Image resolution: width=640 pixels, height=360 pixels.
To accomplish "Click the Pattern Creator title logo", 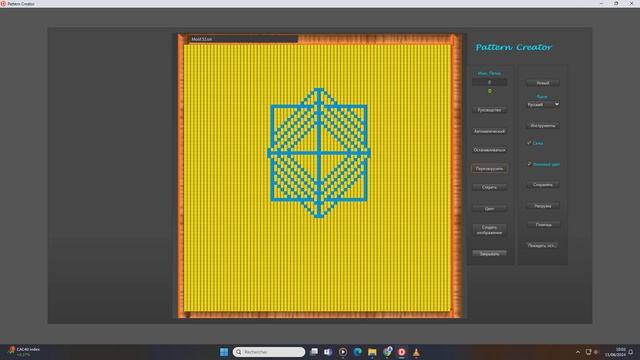I will (513, 47).
